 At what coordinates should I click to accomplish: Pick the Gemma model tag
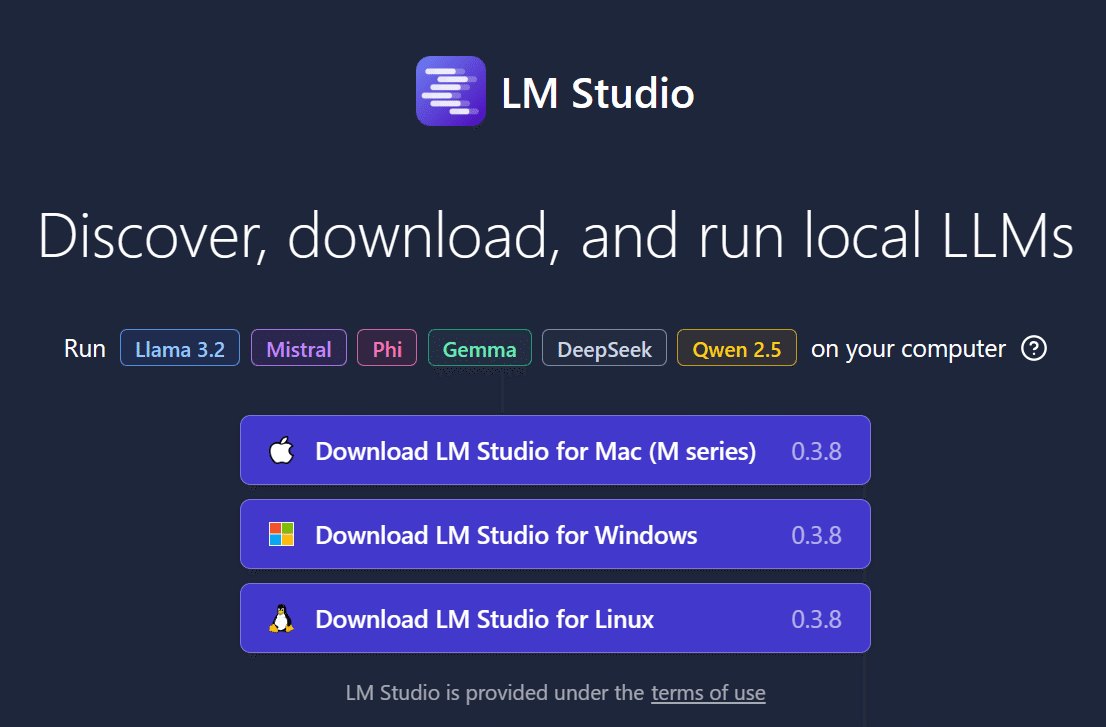click(480, 348)
